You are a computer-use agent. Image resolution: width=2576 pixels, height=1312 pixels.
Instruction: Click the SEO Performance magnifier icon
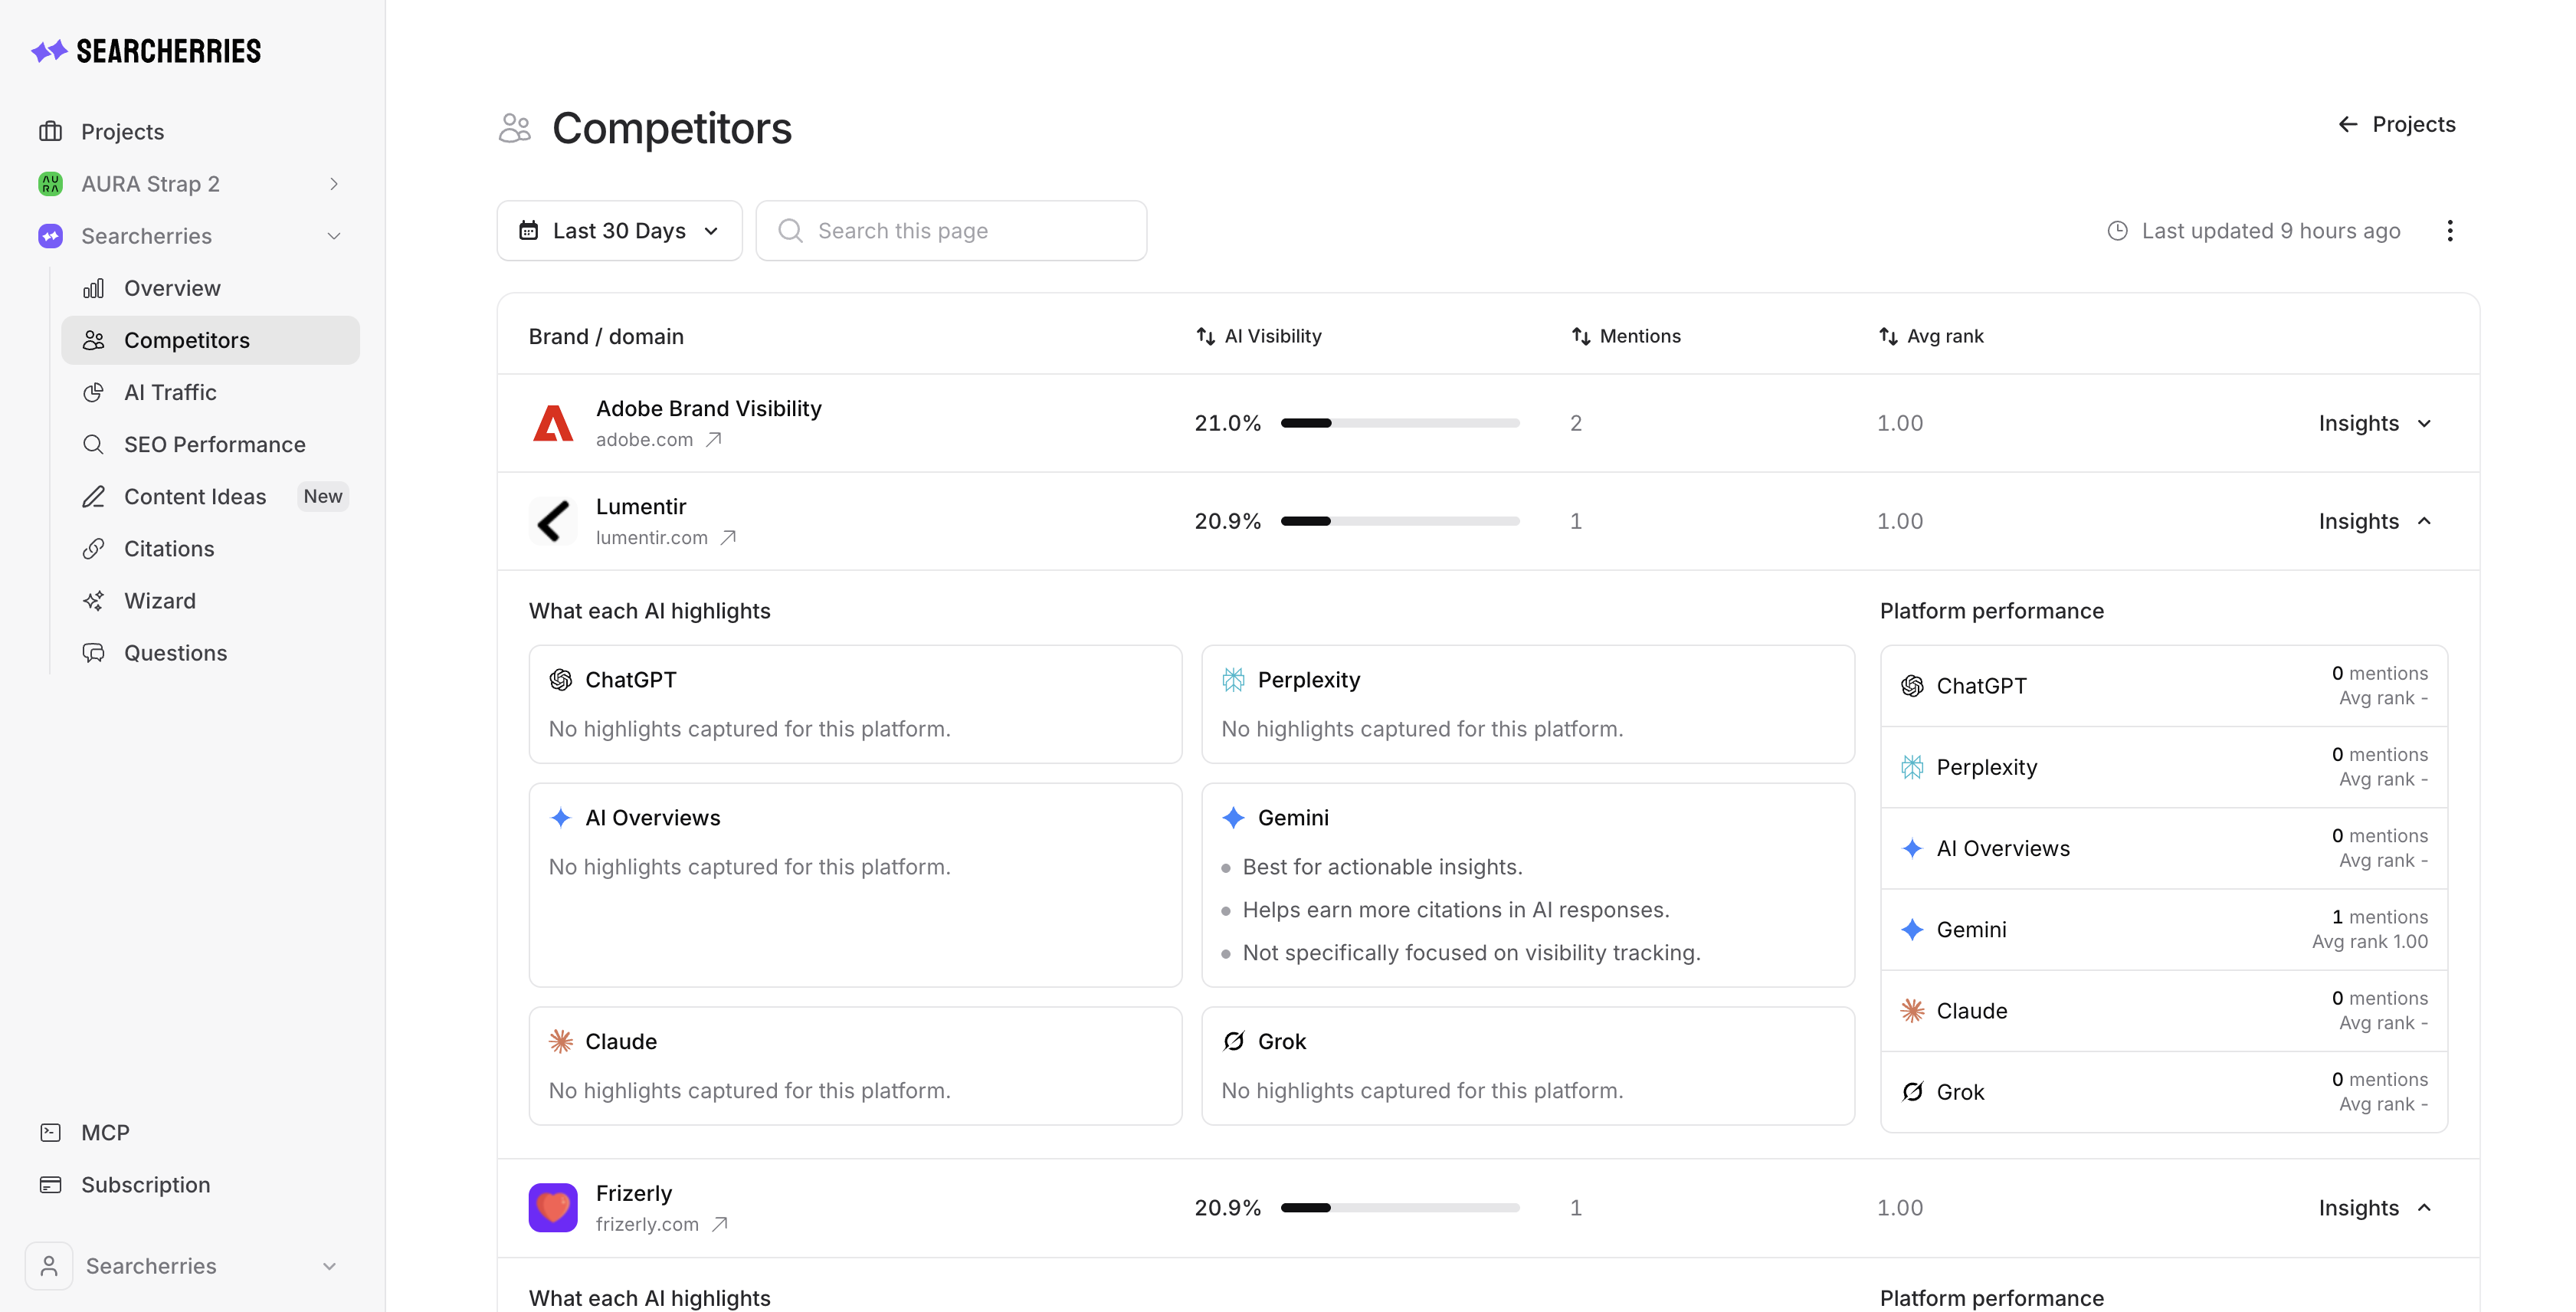[93, 444]
